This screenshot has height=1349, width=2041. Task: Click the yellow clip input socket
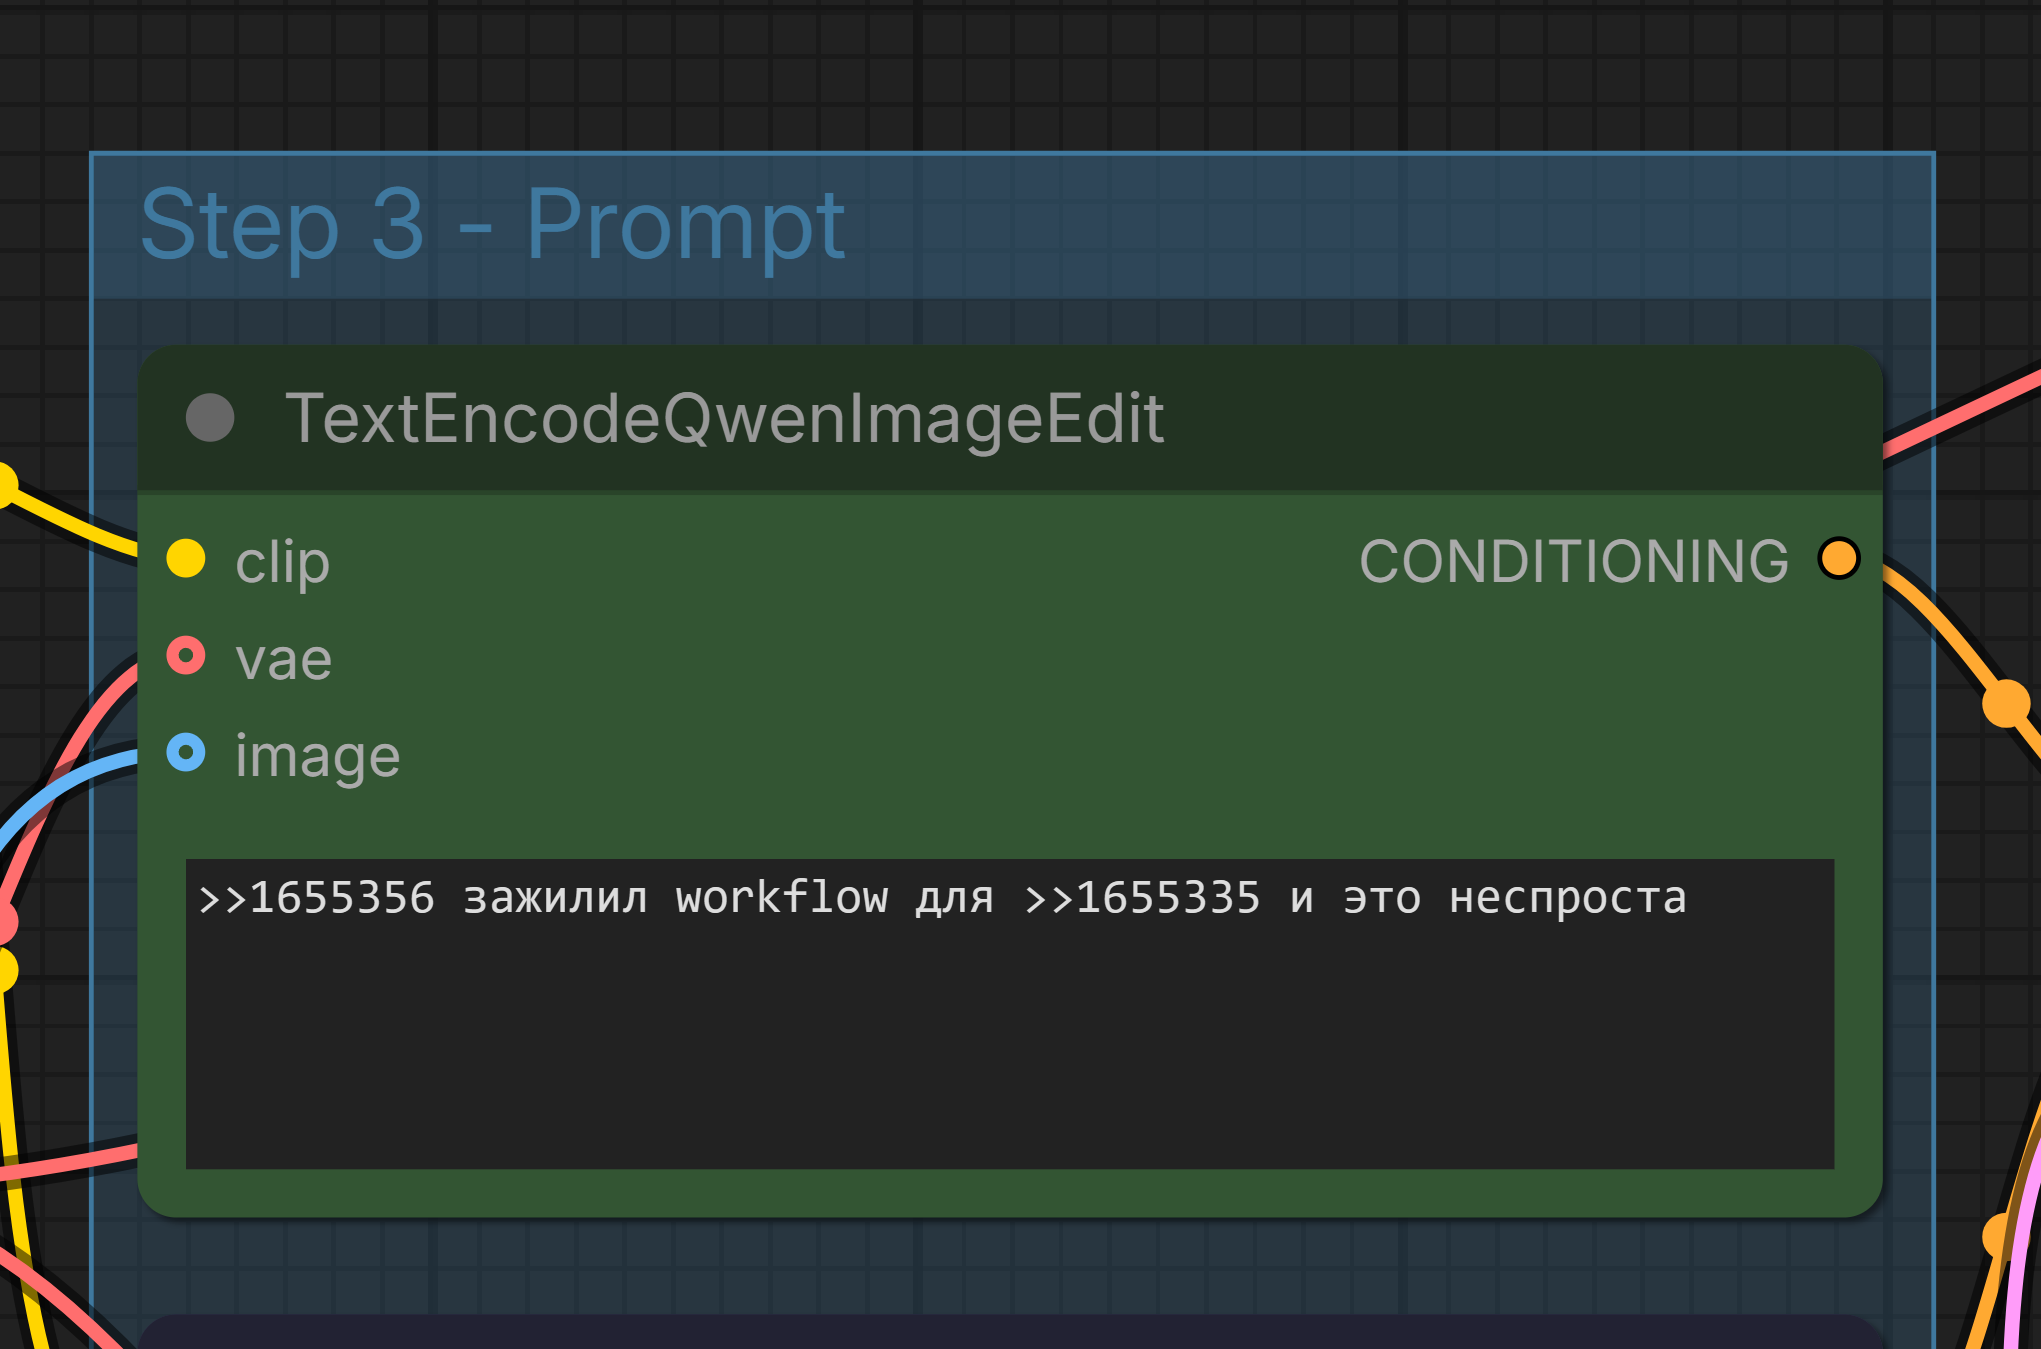point(186,558)
